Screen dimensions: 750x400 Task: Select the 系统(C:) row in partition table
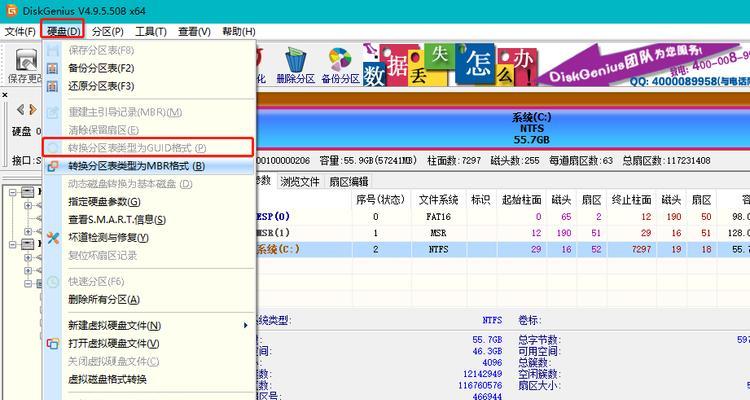[x=503, y=249]
